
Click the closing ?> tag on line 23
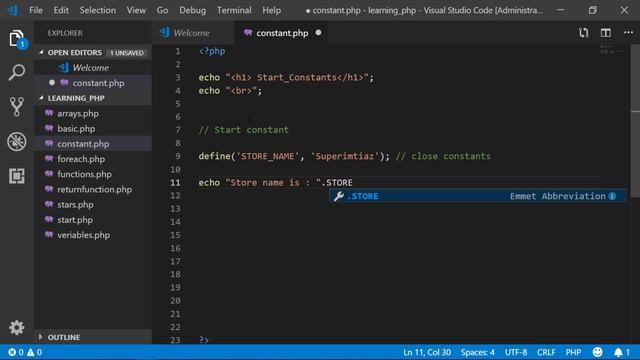coord(204,340)
